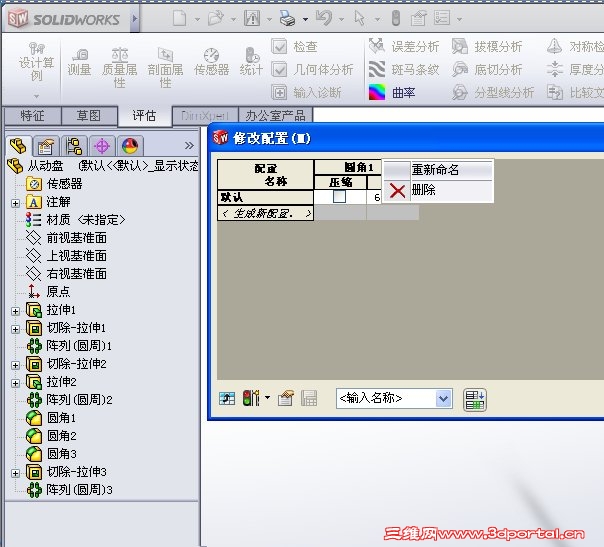Choose 删除 from context menu
Viewport: 604px width, 547px height.
pos(438,190)
